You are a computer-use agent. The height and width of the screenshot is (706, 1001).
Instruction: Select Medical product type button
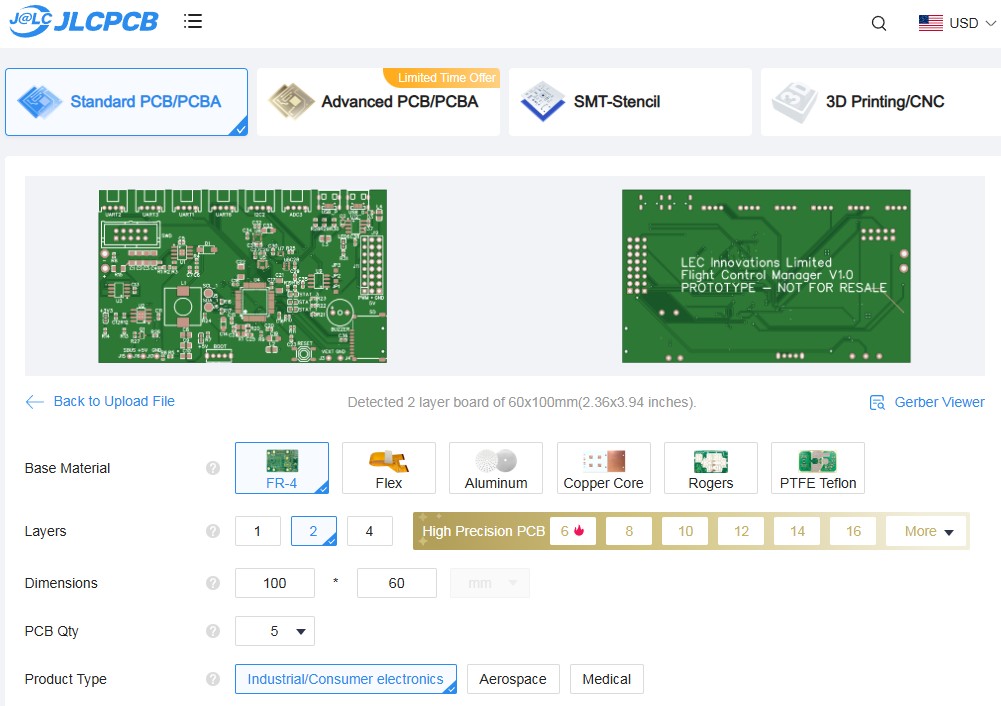[606, 679]
